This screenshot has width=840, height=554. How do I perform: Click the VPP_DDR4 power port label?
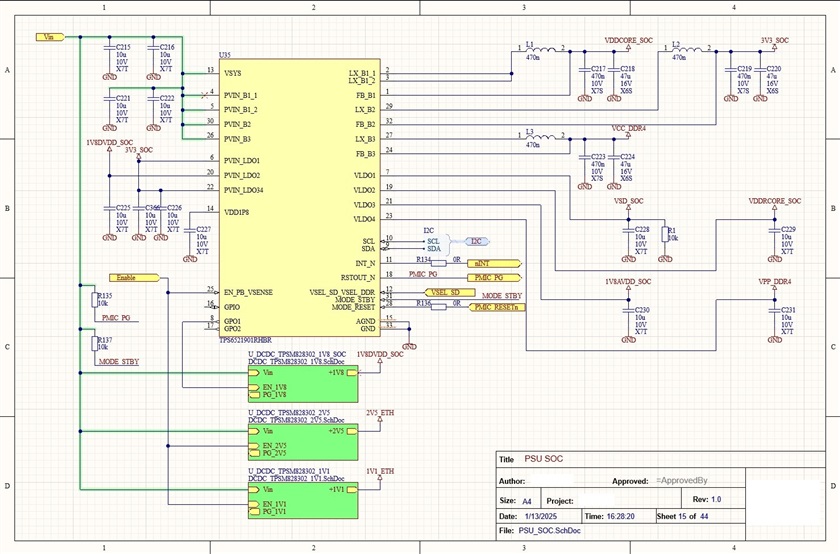click(x=775, y=282)
